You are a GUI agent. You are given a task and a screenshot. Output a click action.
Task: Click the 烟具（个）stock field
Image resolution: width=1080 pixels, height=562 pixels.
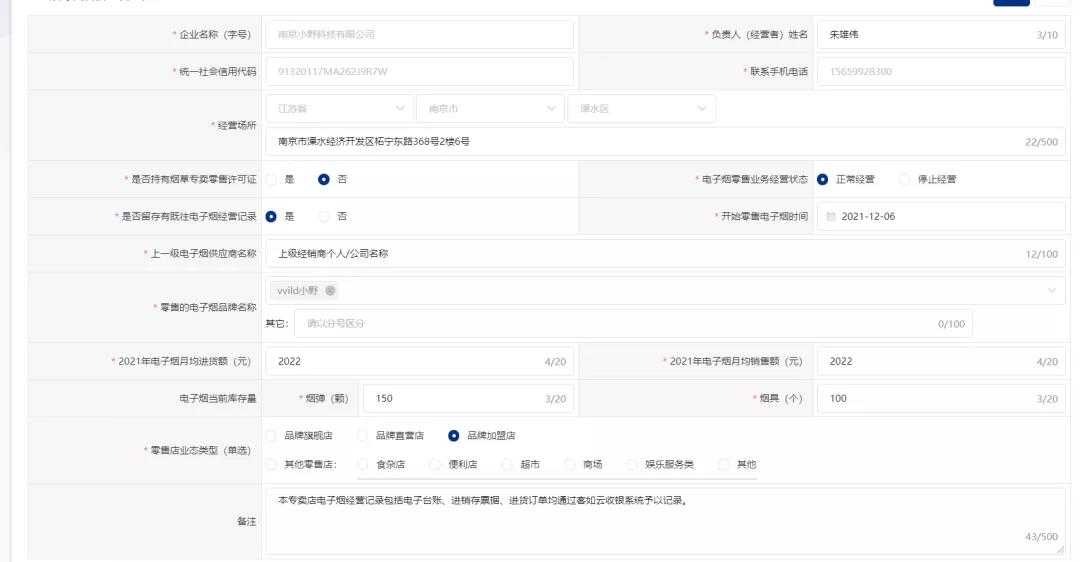tap(941, 398)
